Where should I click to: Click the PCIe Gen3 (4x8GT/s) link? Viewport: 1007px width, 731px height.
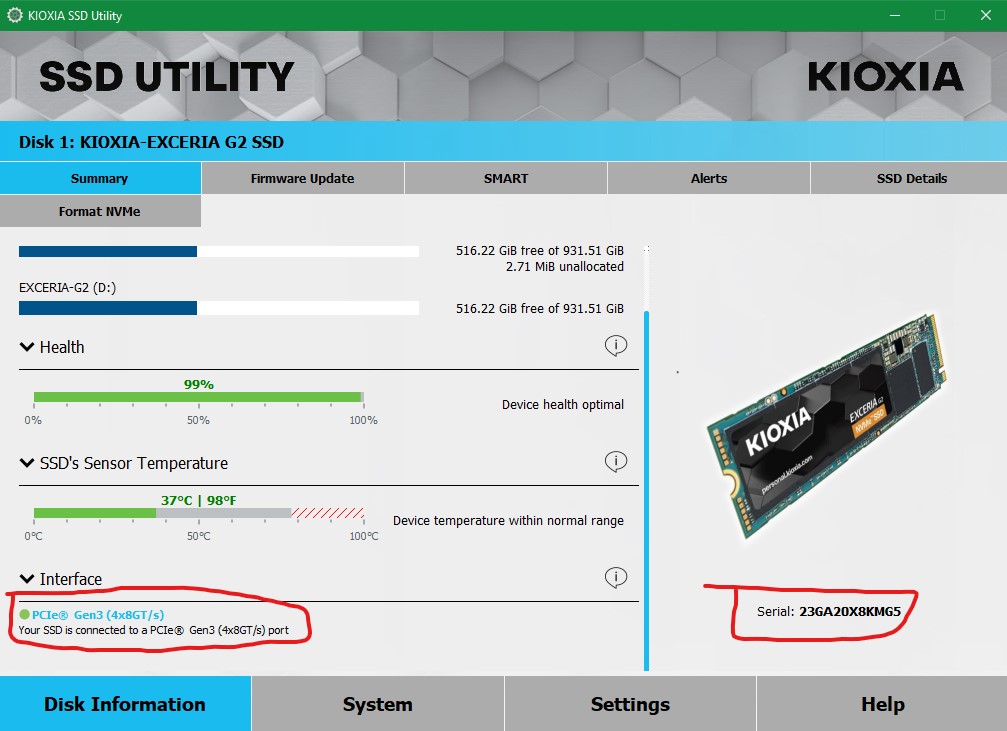tap(98, 615)
